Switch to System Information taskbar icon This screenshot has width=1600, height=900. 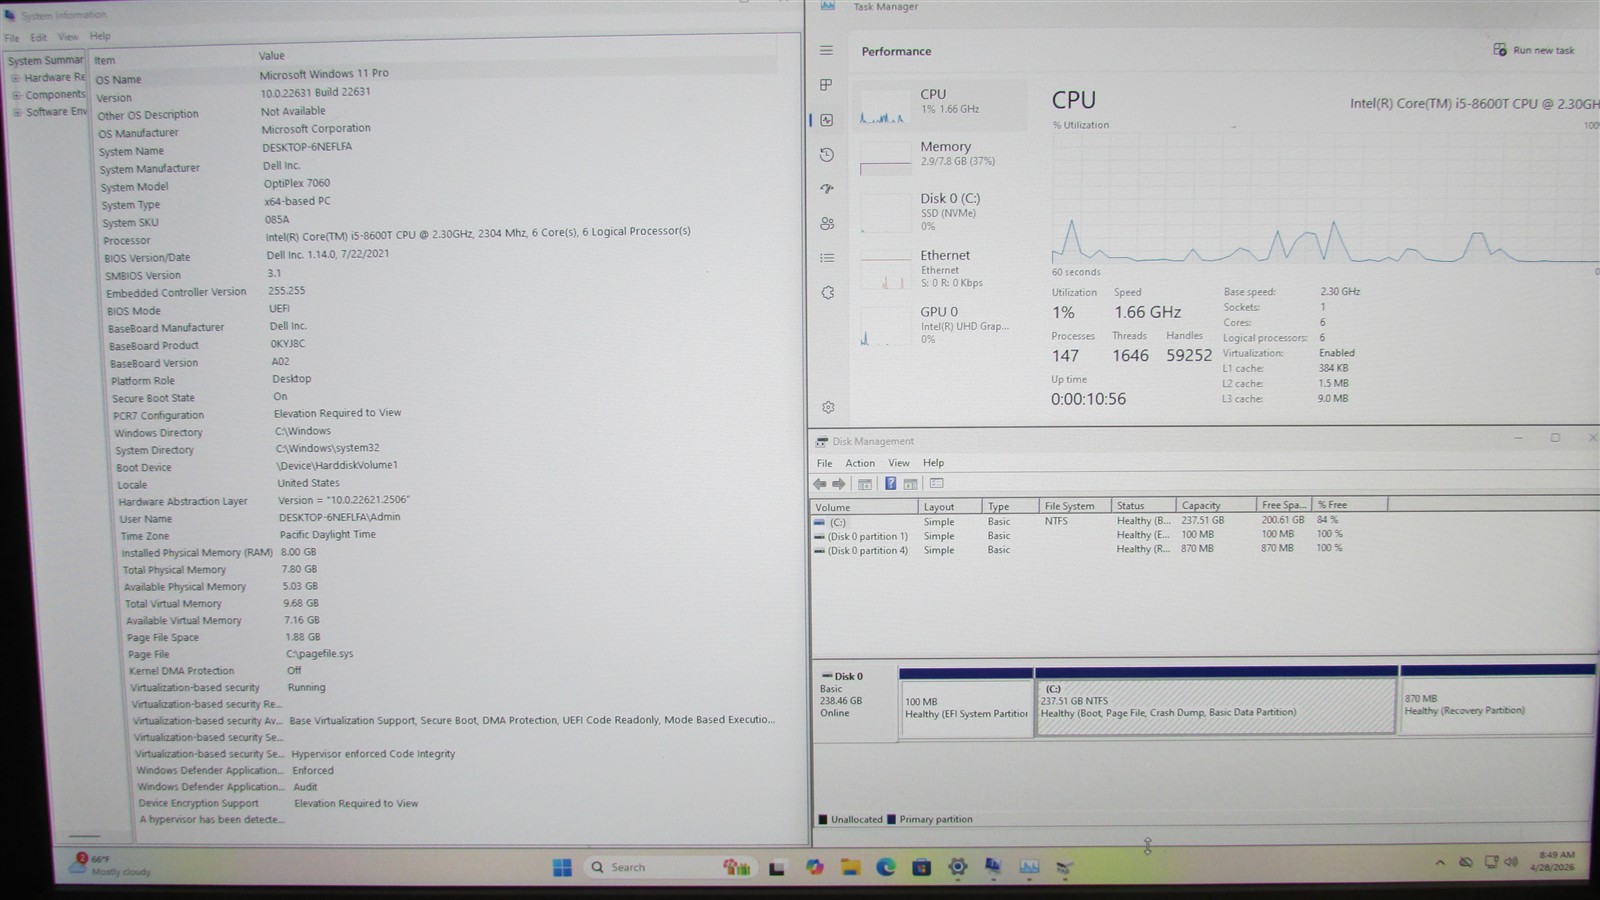993,867
